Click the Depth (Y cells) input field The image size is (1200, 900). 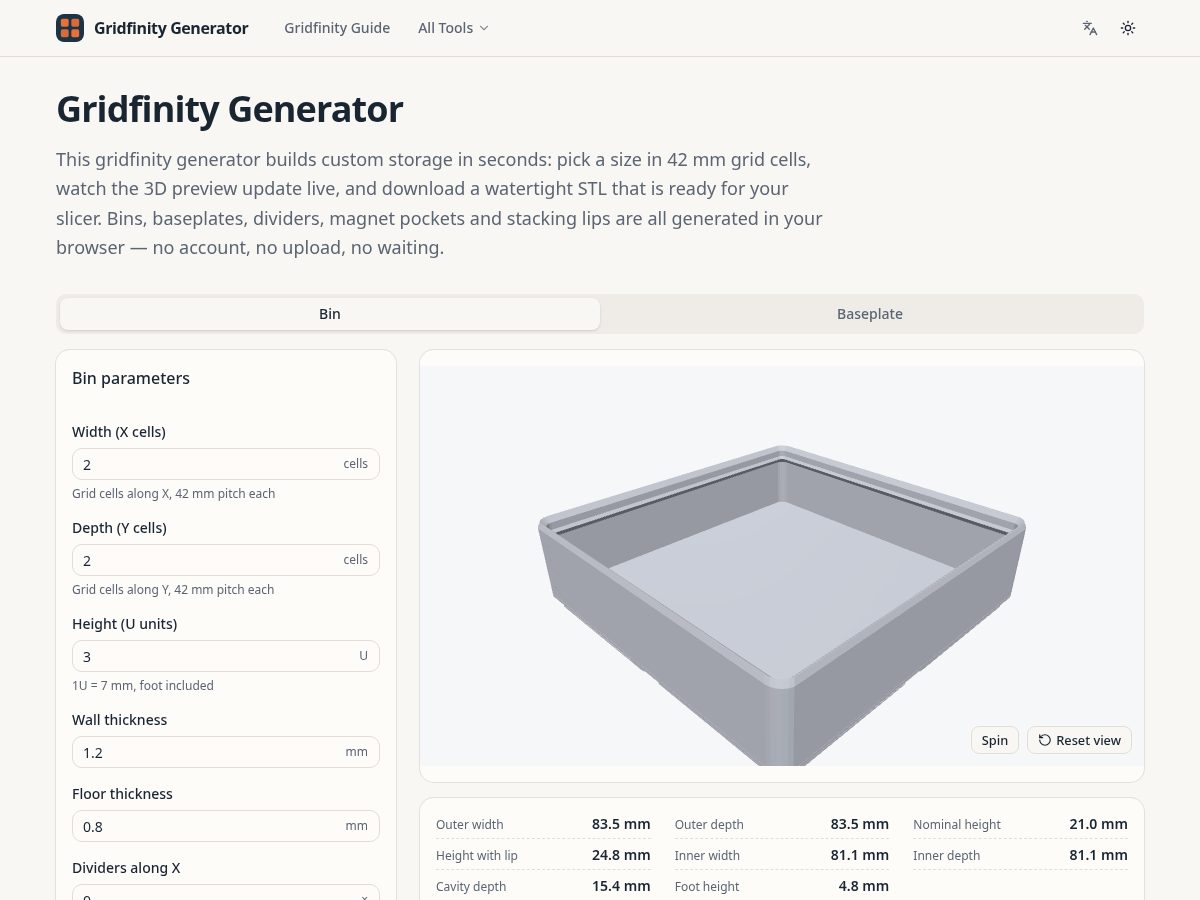coord(226,560)
